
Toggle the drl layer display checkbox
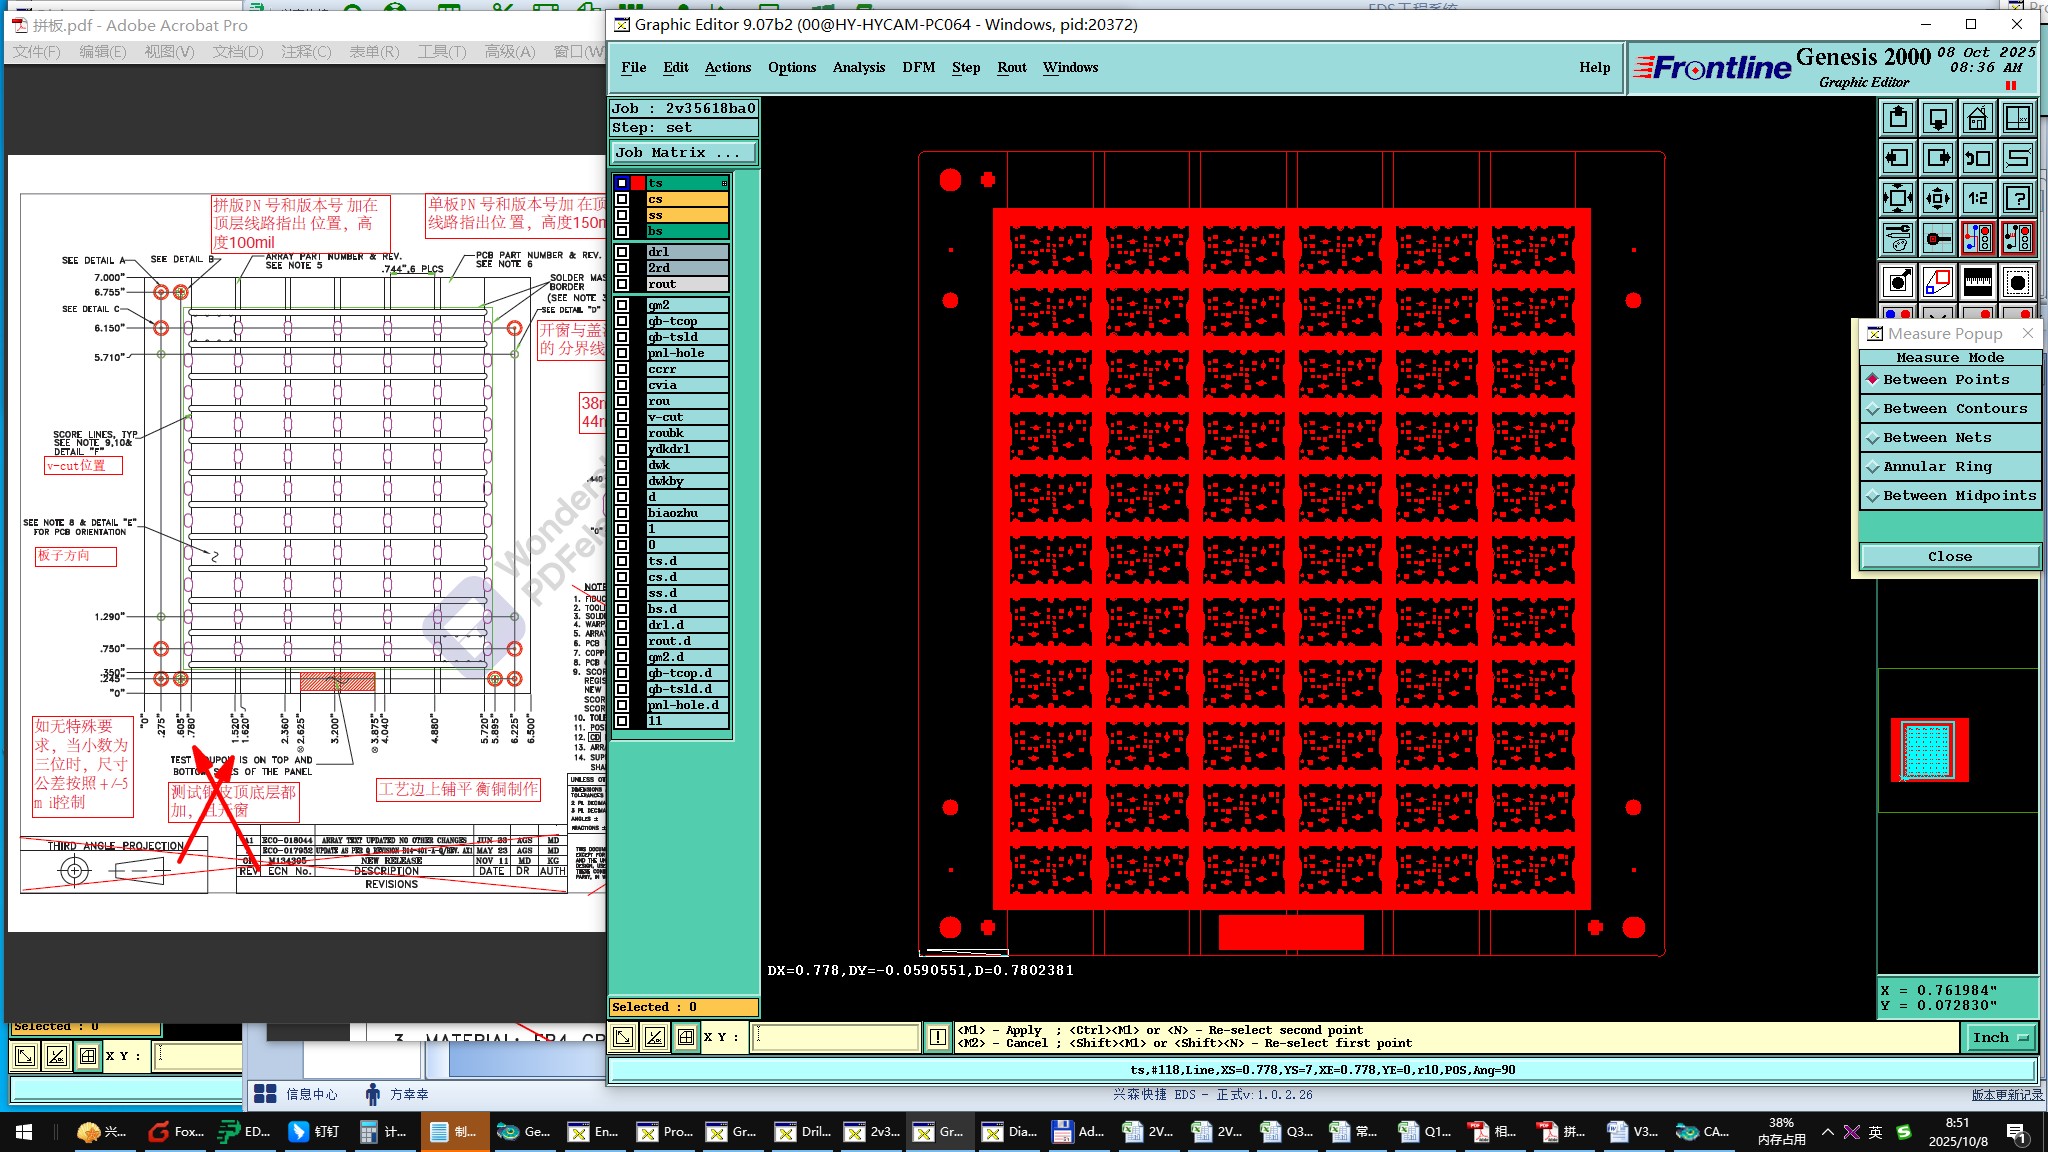tap(622, 252)
